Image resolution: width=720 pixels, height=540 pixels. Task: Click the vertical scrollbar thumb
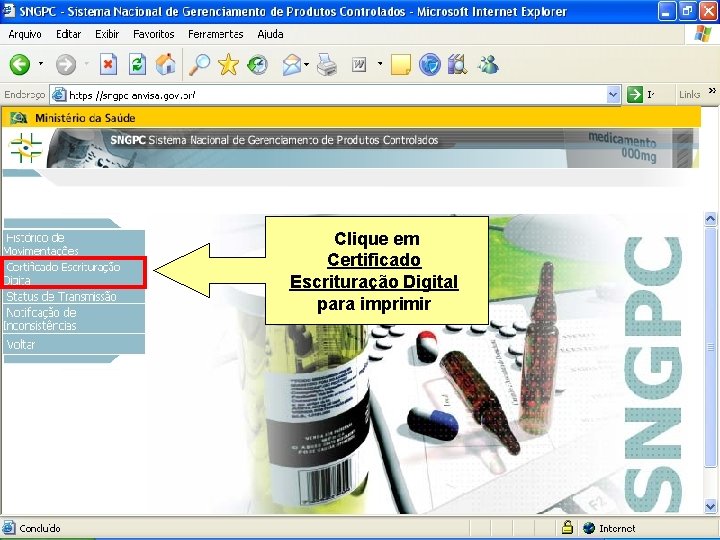coord(711,348)
